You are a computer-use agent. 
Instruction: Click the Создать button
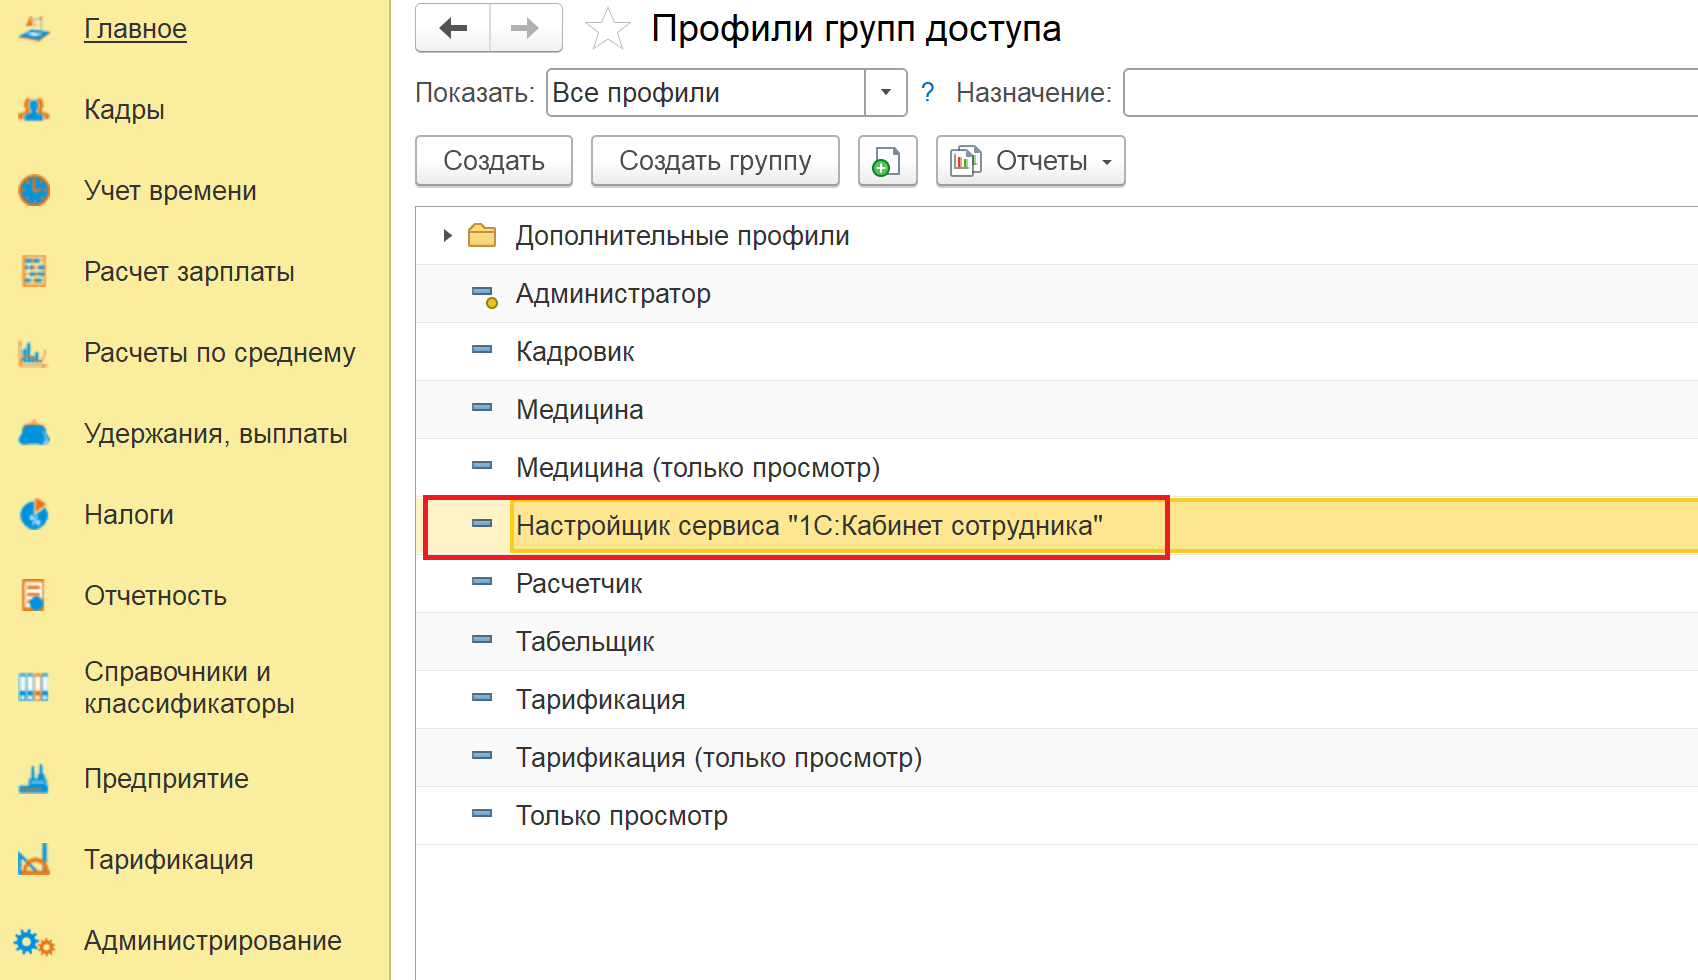494,161
